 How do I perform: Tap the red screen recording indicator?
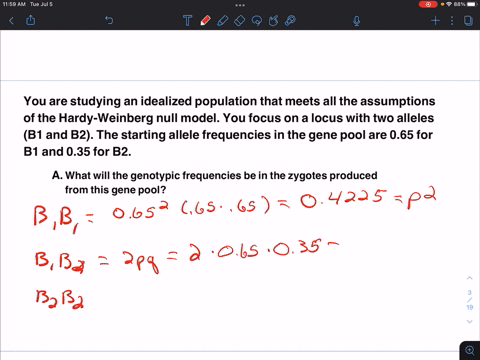(428, 4)
